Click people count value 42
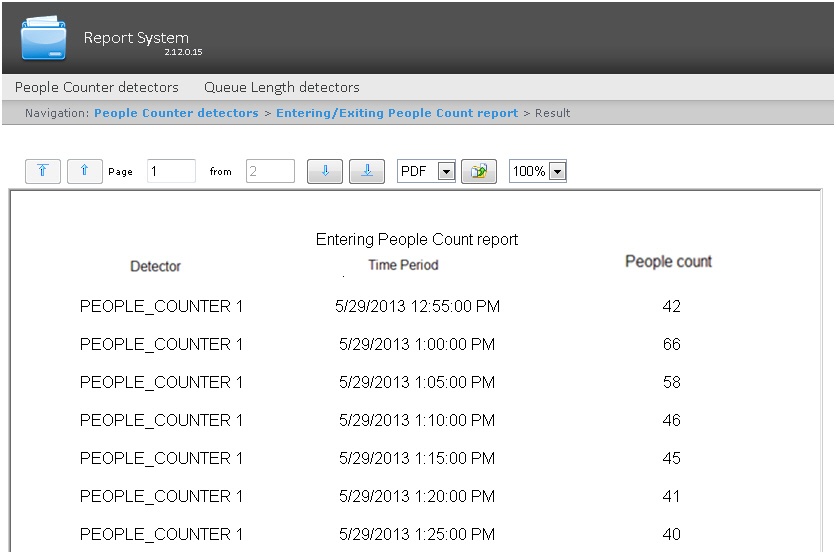 pyautogui.click(x=671, y=306)
